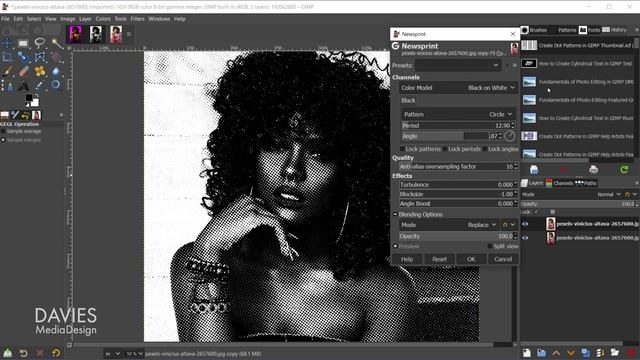Click Help in Newsprint dialog
The image size is (640, 360).
pos(407,259)
